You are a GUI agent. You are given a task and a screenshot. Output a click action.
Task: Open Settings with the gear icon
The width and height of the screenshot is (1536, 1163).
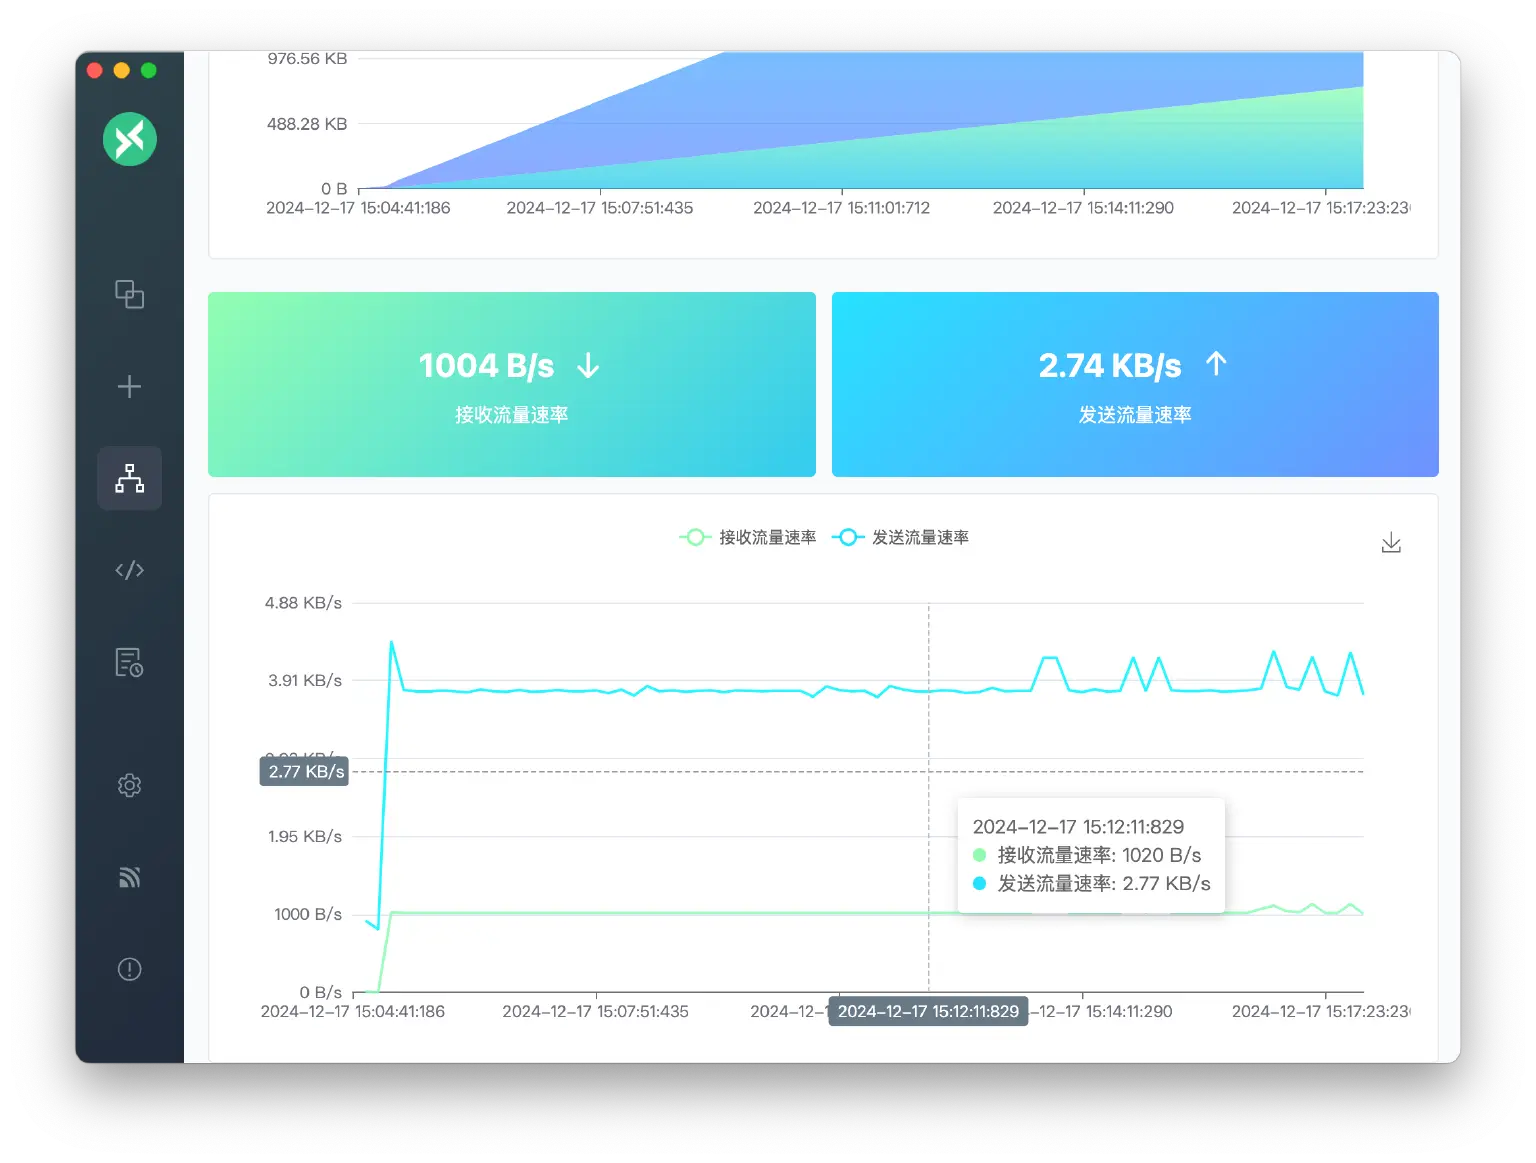tap(129, 785)
